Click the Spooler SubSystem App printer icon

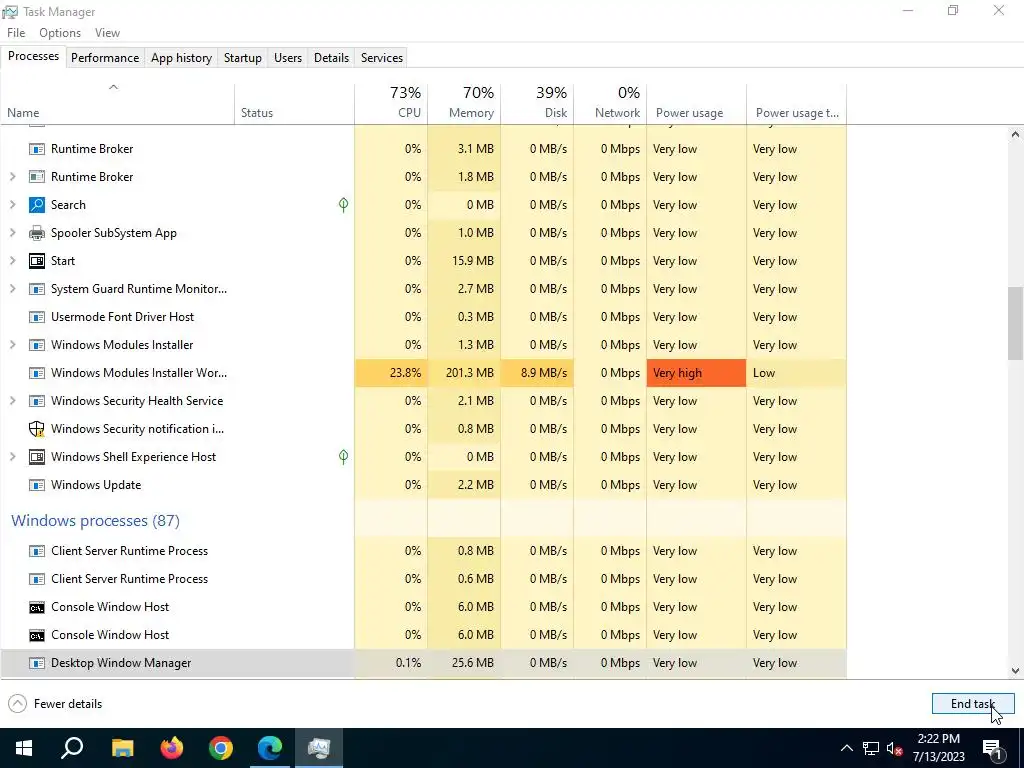coord(37,233)
